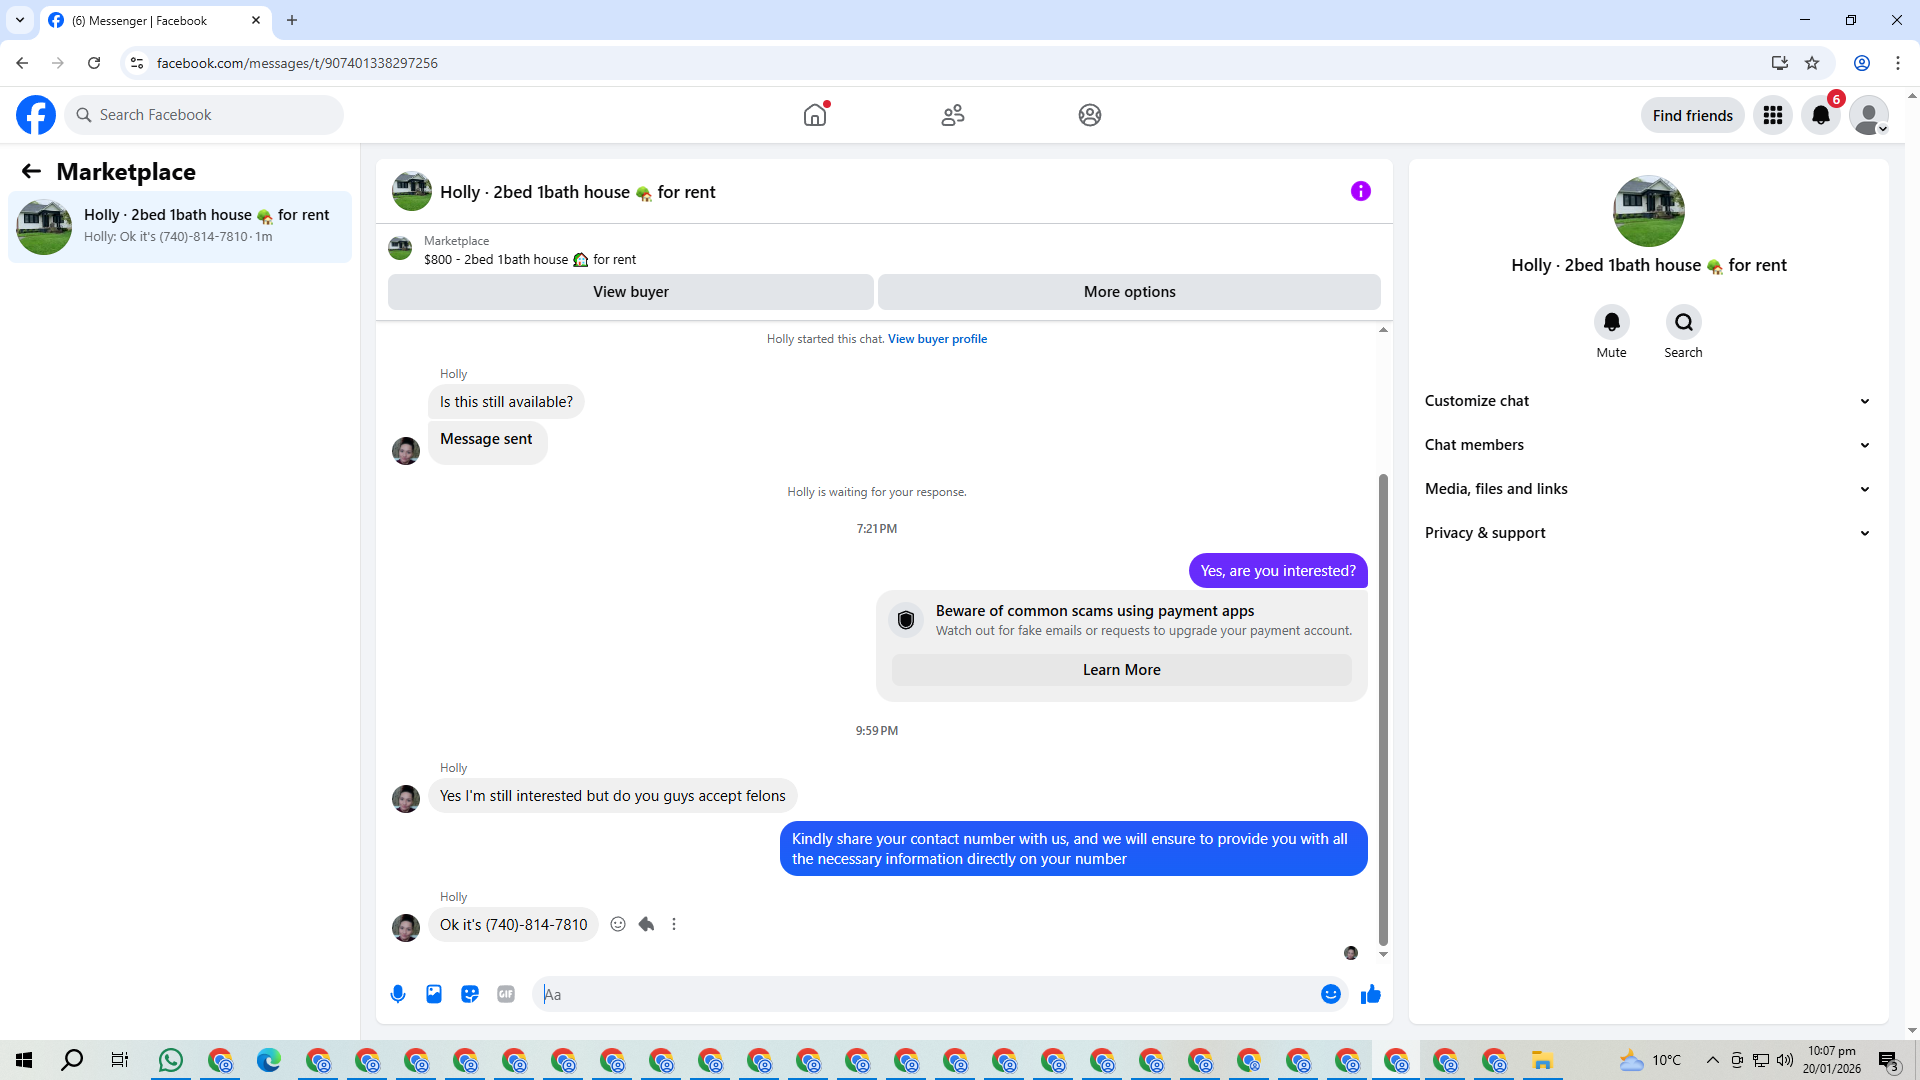Open Microsoft Edge from the taskbar
The image size is (1920, 1080).
click(269, 1060)
